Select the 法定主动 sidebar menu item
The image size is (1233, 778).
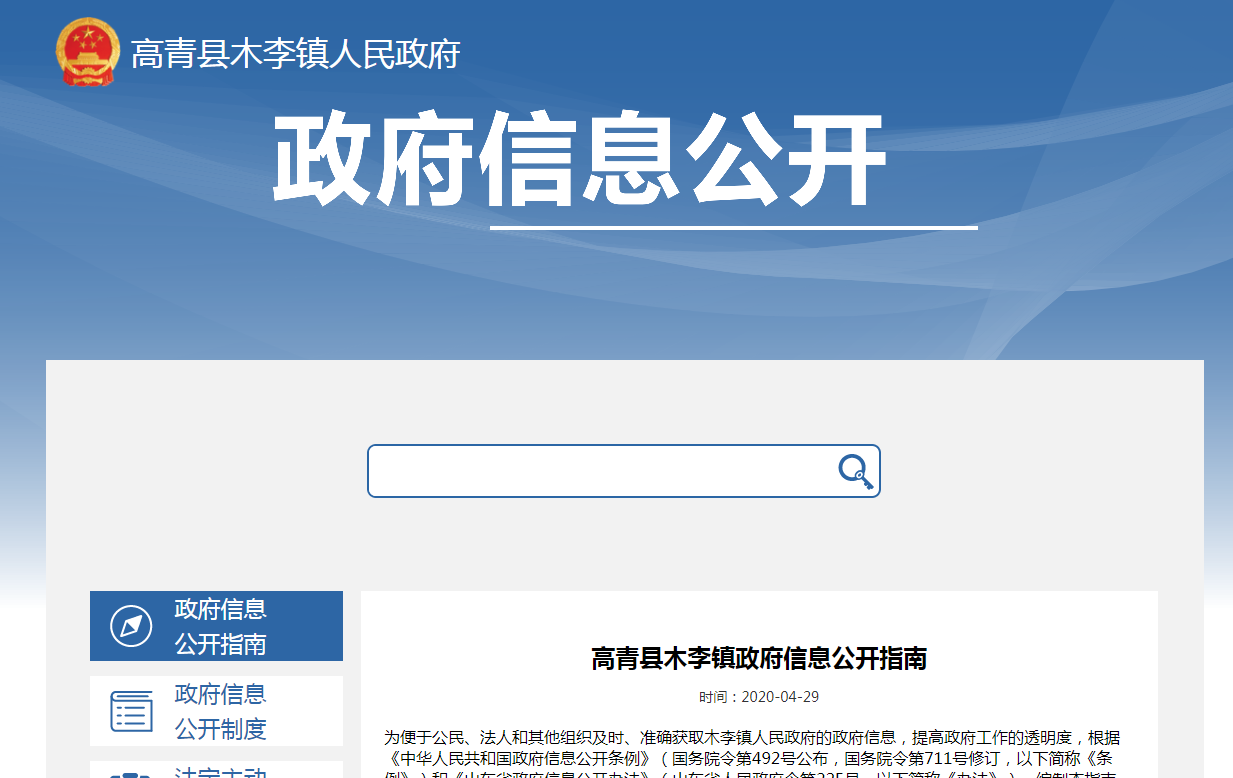point(220,772)
